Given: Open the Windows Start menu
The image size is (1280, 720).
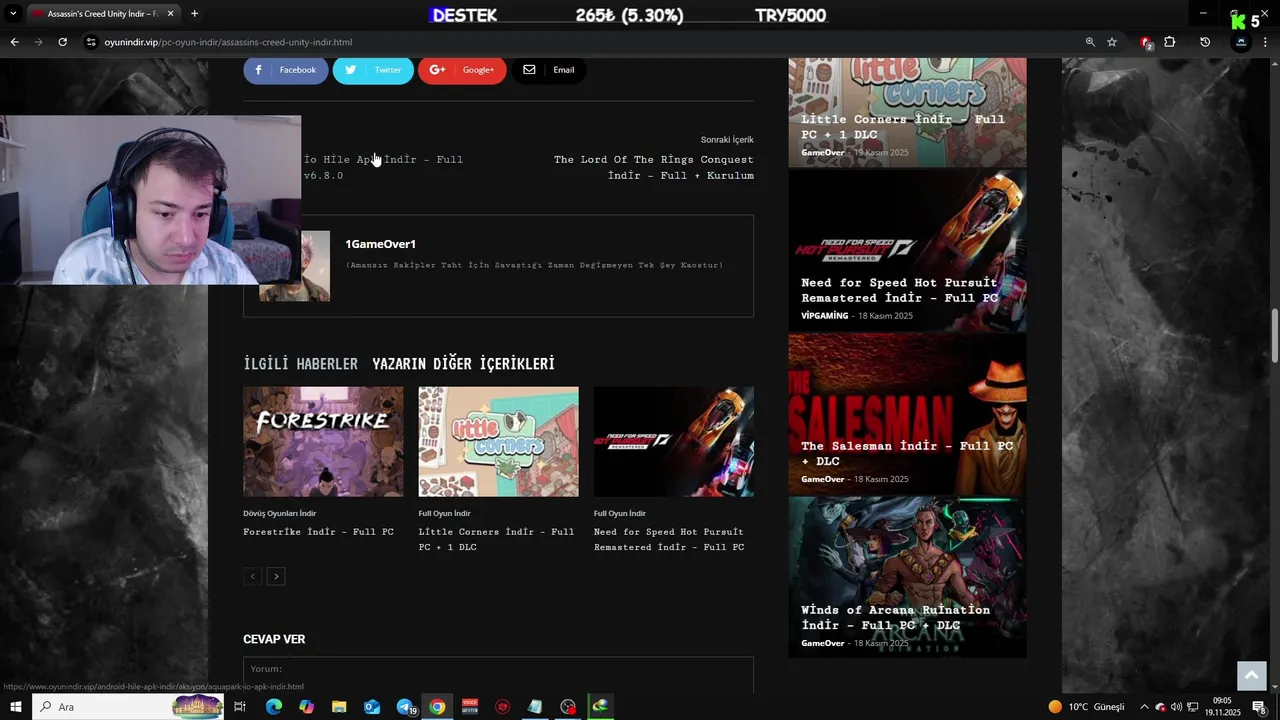Looking at the screenshot, I should 15,707.
